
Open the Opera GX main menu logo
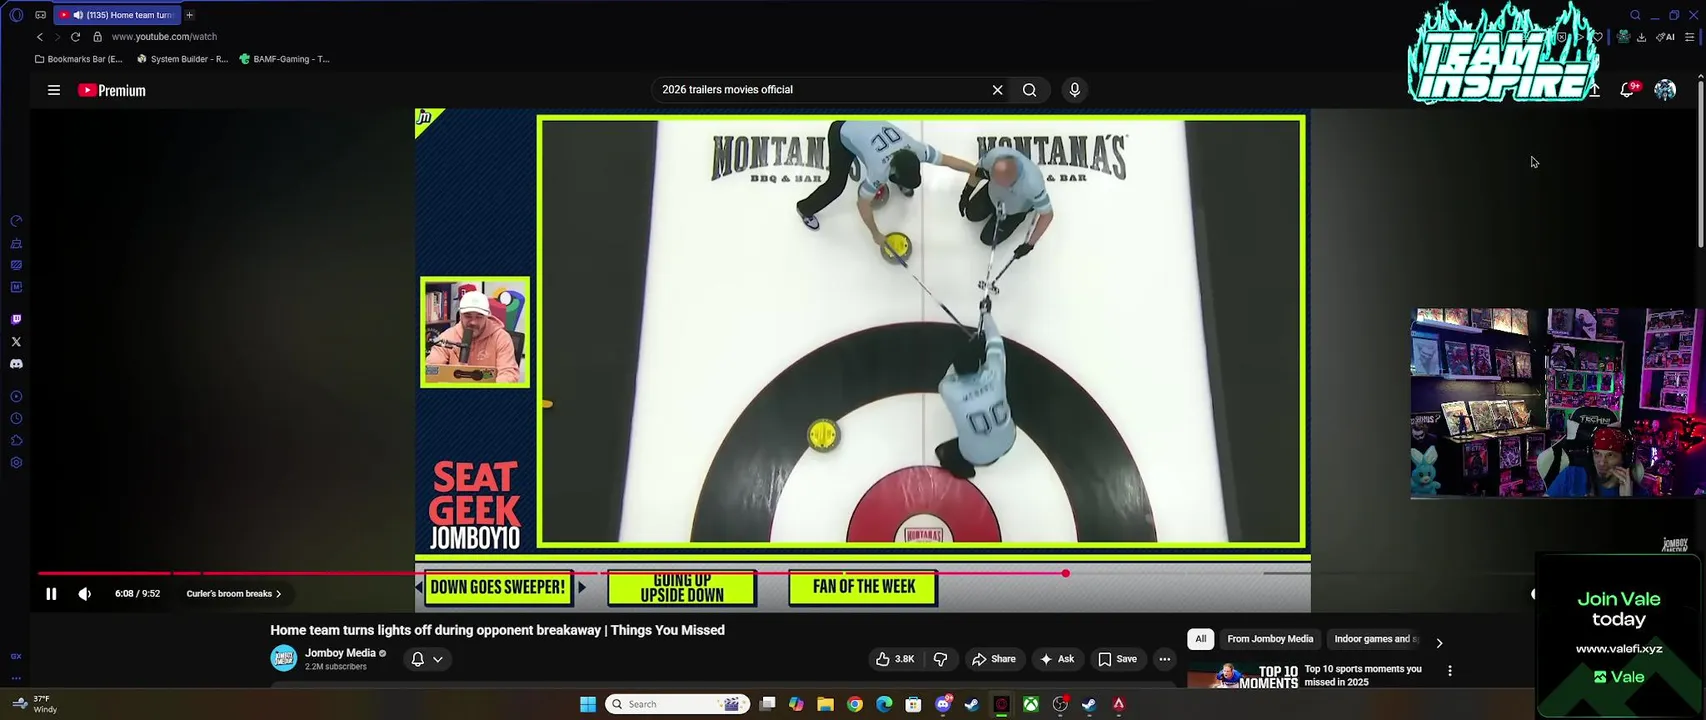click(x=16, y=15)
